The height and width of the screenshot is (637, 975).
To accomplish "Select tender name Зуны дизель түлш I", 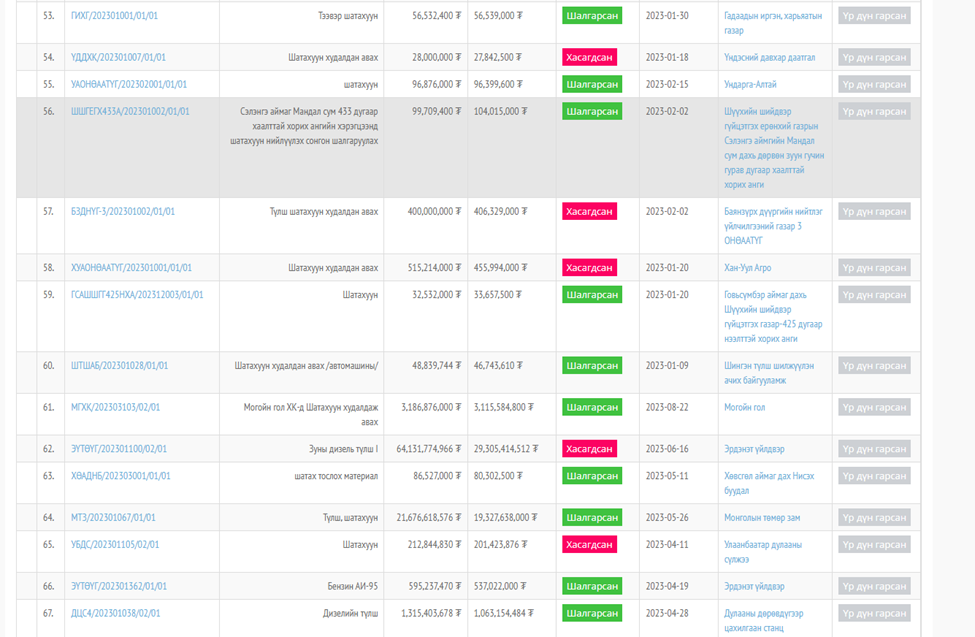I will coord(343,449).
